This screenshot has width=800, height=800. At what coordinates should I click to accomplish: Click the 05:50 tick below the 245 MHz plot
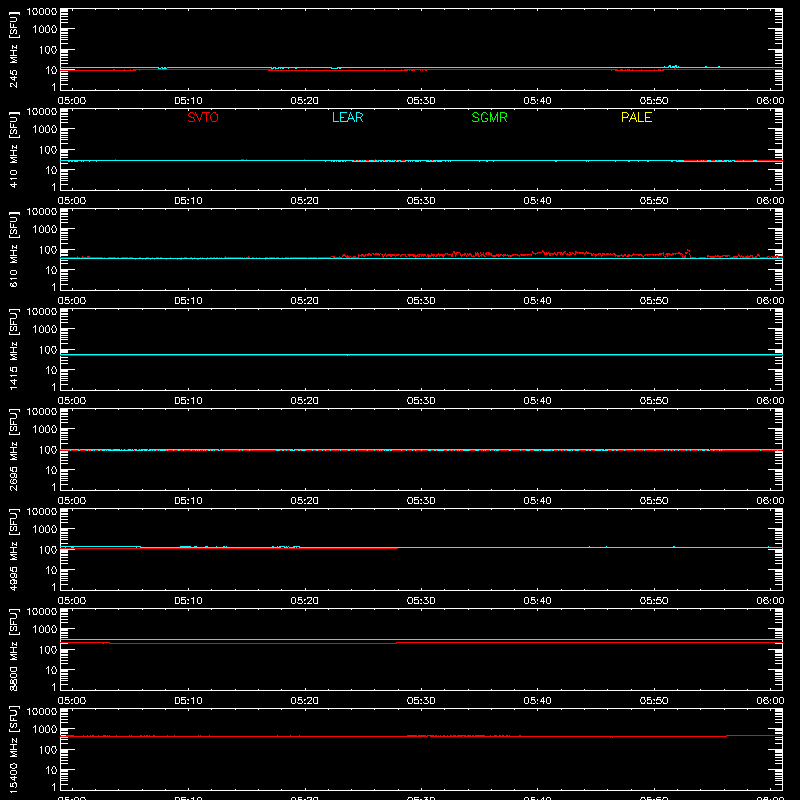pyautogui.click(x=654, y=101)
